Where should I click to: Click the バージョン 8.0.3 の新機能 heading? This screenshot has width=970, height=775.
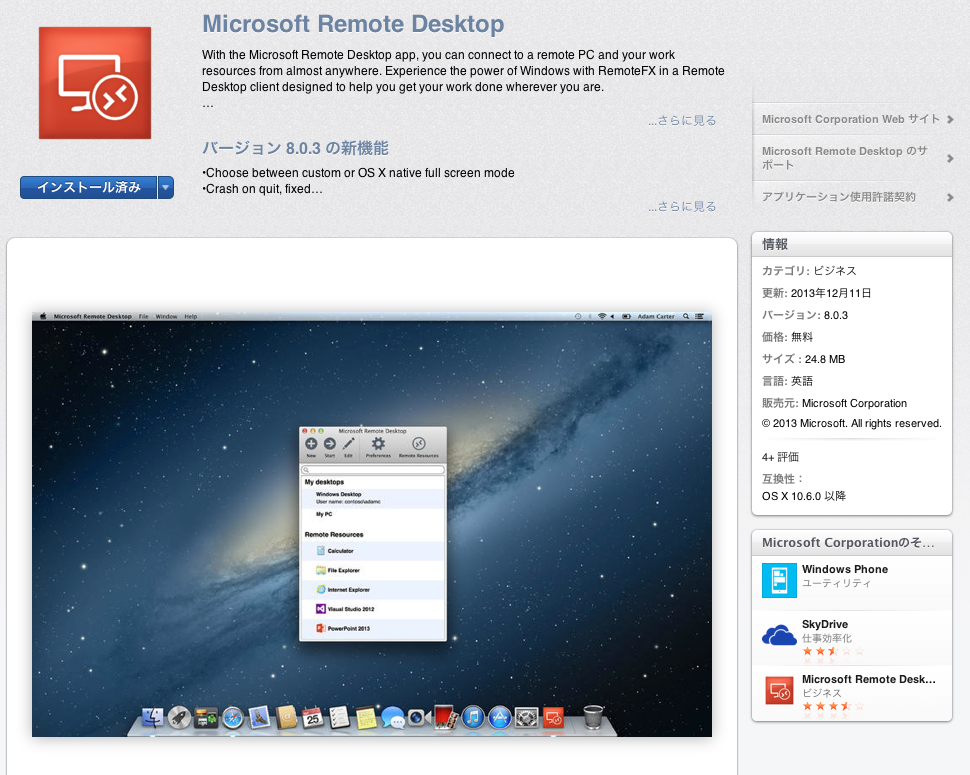coord(295,148)
